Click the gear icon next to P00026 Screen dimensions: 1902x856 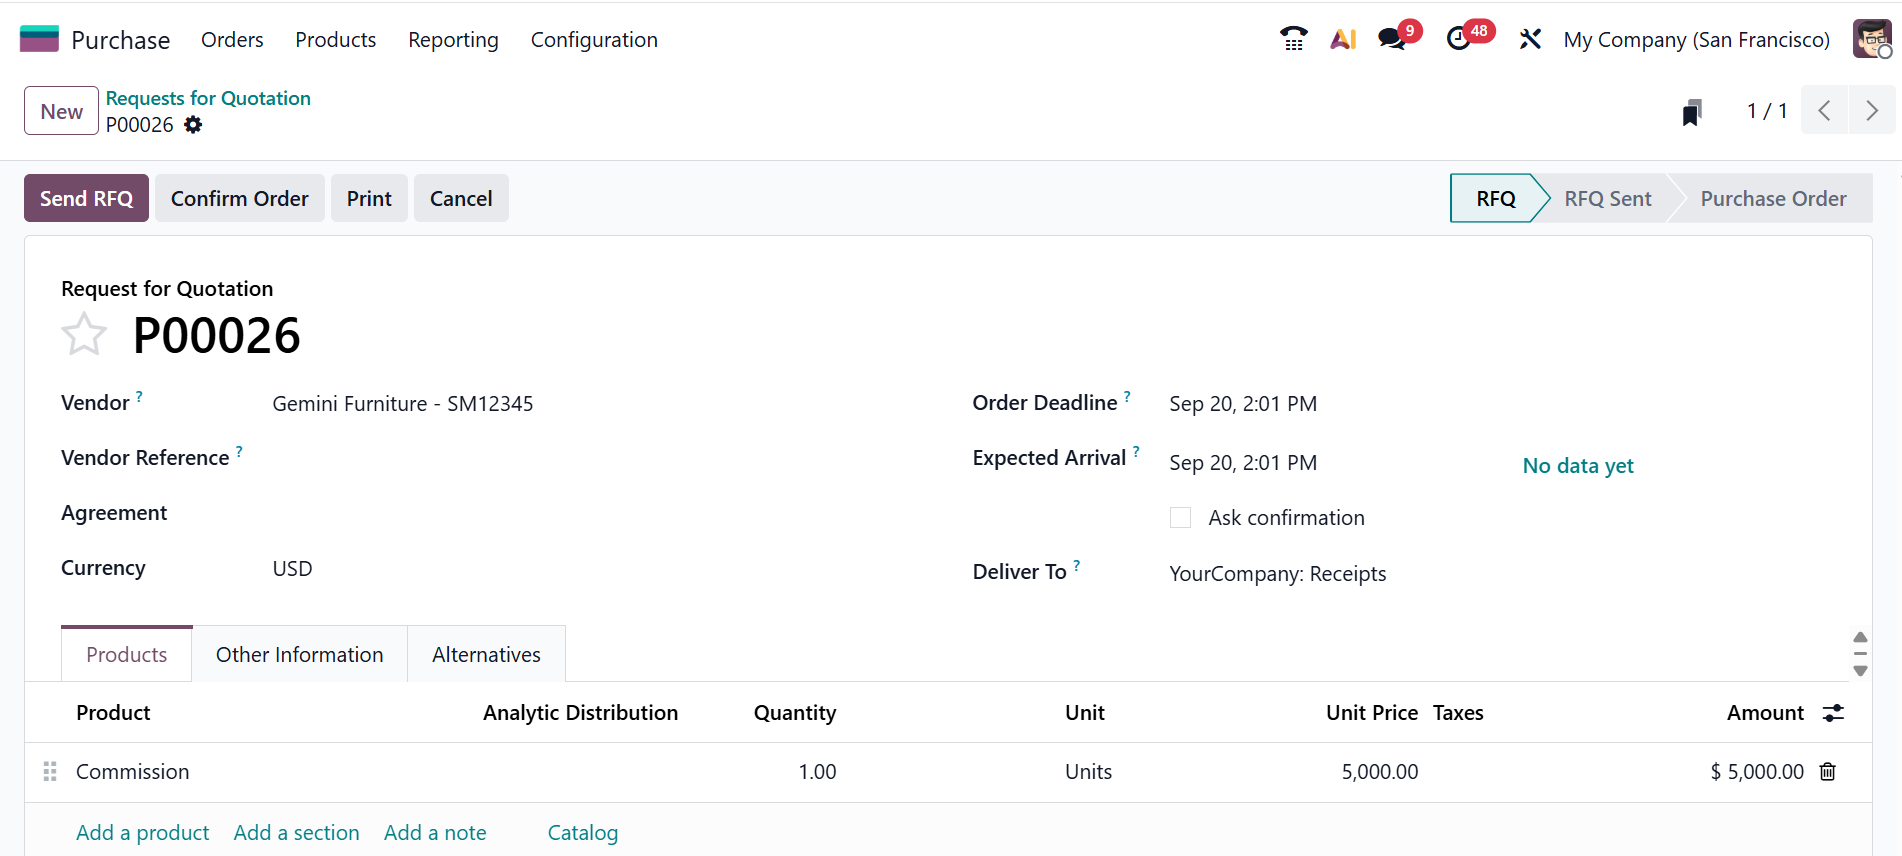(193, 125)
